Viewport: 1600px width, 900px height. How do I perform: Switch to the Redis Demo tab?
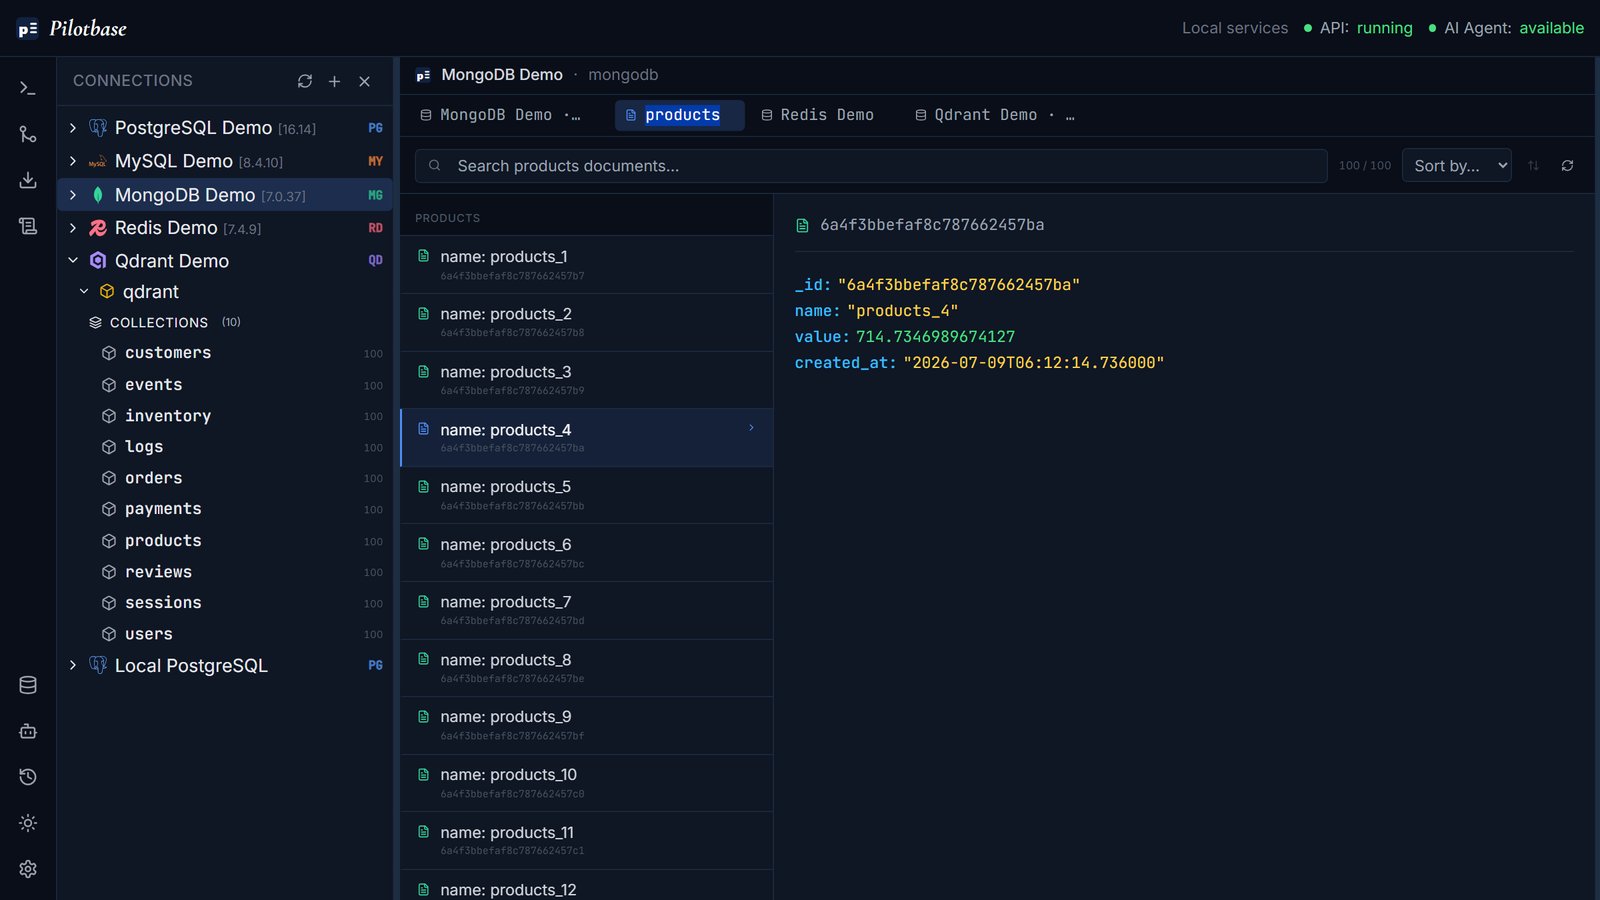(818, 115)
